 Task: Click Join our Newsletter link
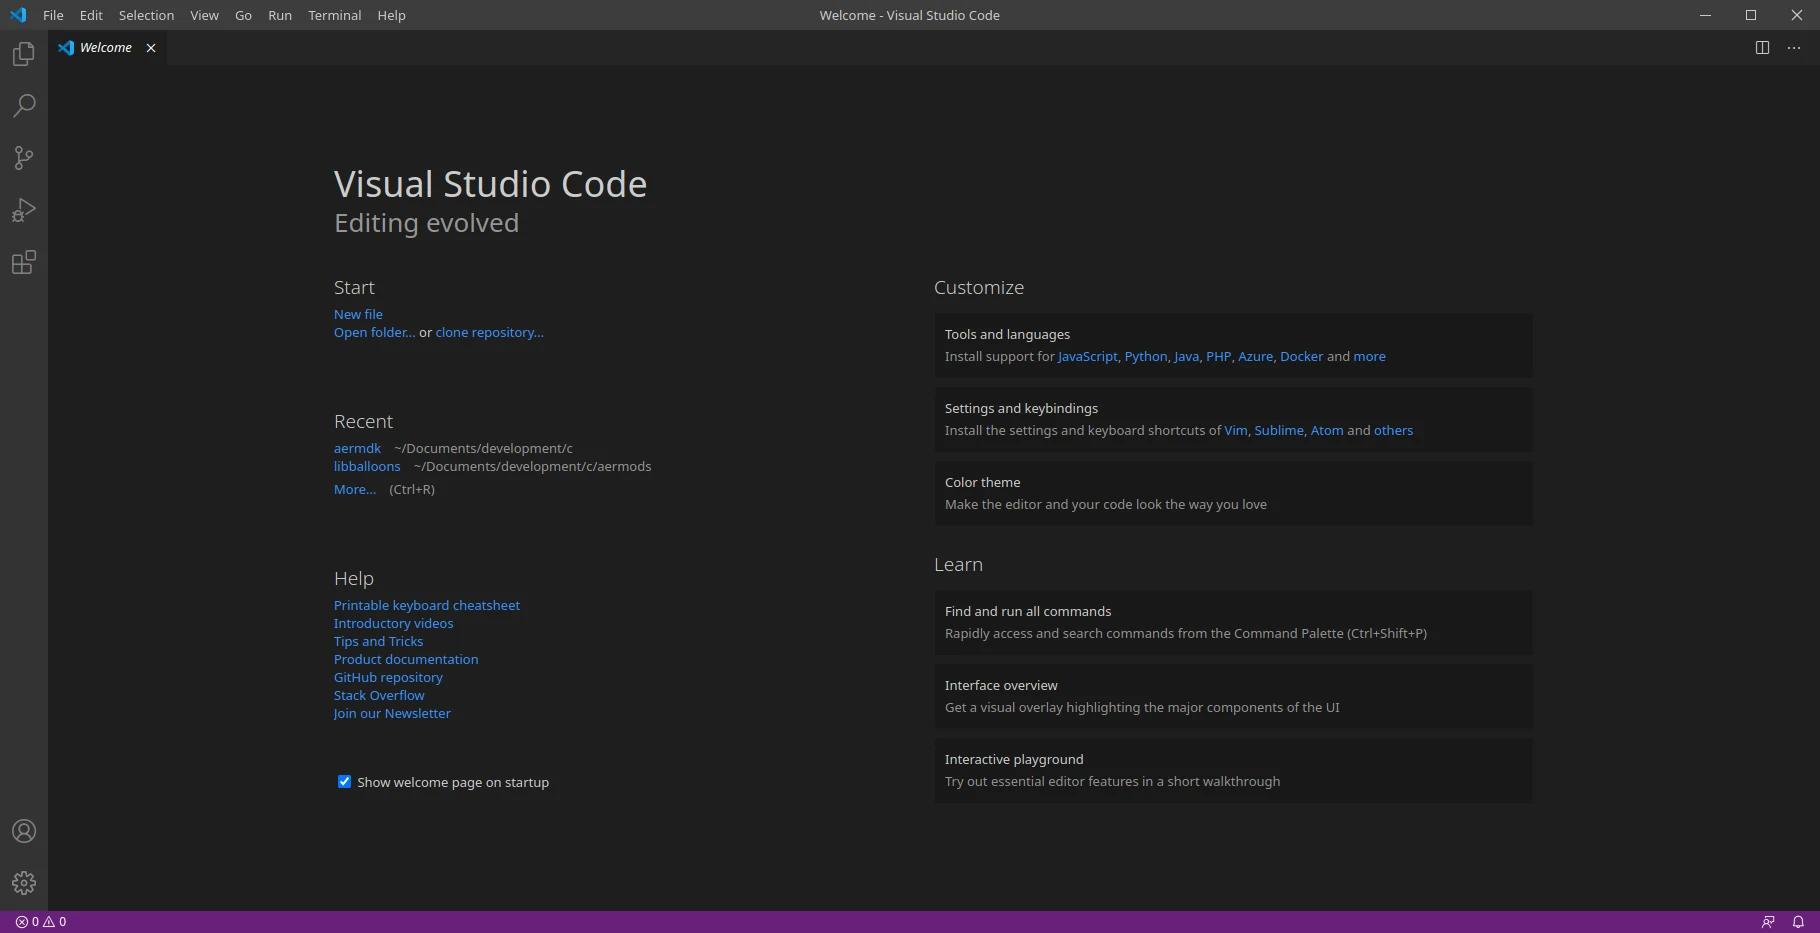(392, 713)
